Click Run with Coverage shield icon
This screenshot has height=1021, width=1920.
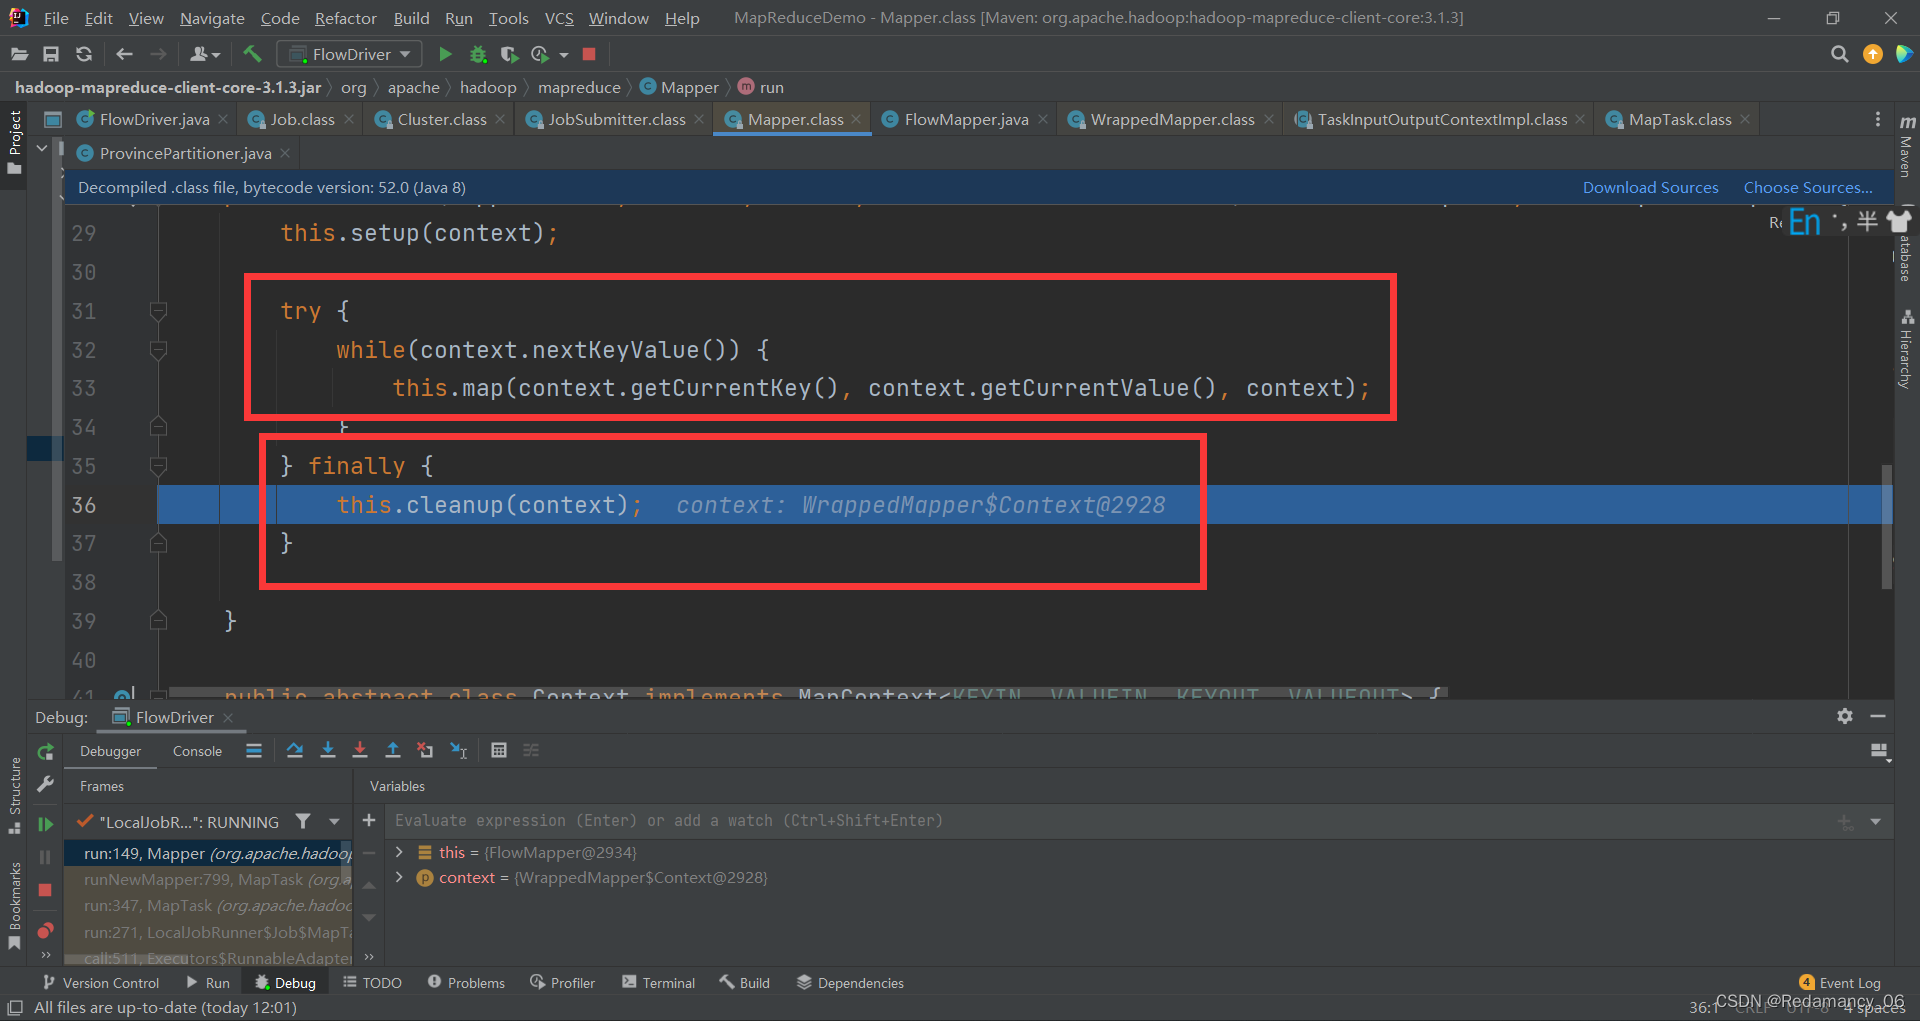(x=509, y=54)
